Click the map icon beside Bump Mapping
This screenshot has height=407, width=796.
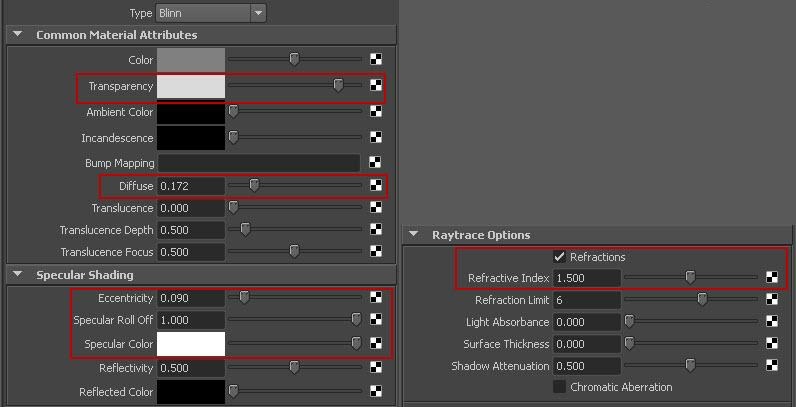[x=376, y=163]
